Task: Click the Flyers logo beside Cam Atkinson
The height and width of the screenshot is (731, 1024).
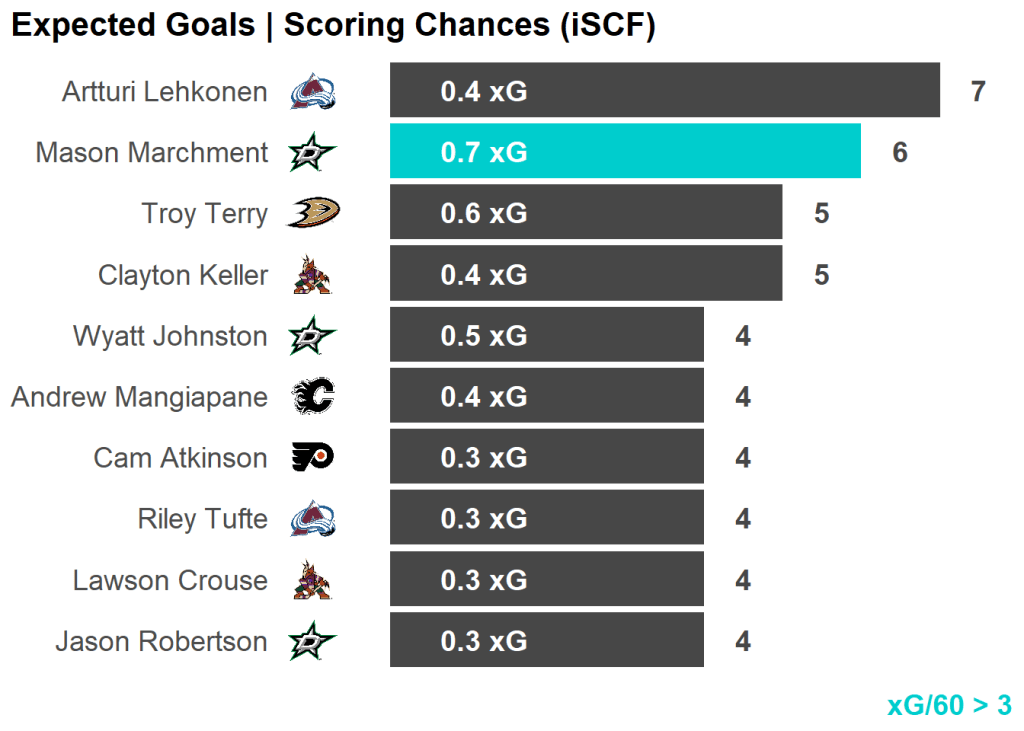Action: point(312,458)
